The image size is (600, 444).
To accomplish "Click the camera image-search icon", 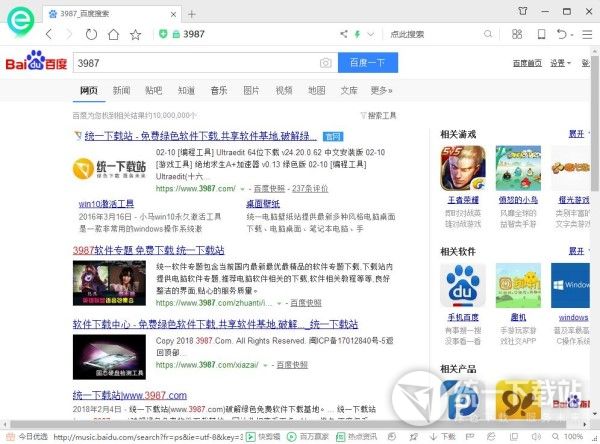I will tap(326, 63).
